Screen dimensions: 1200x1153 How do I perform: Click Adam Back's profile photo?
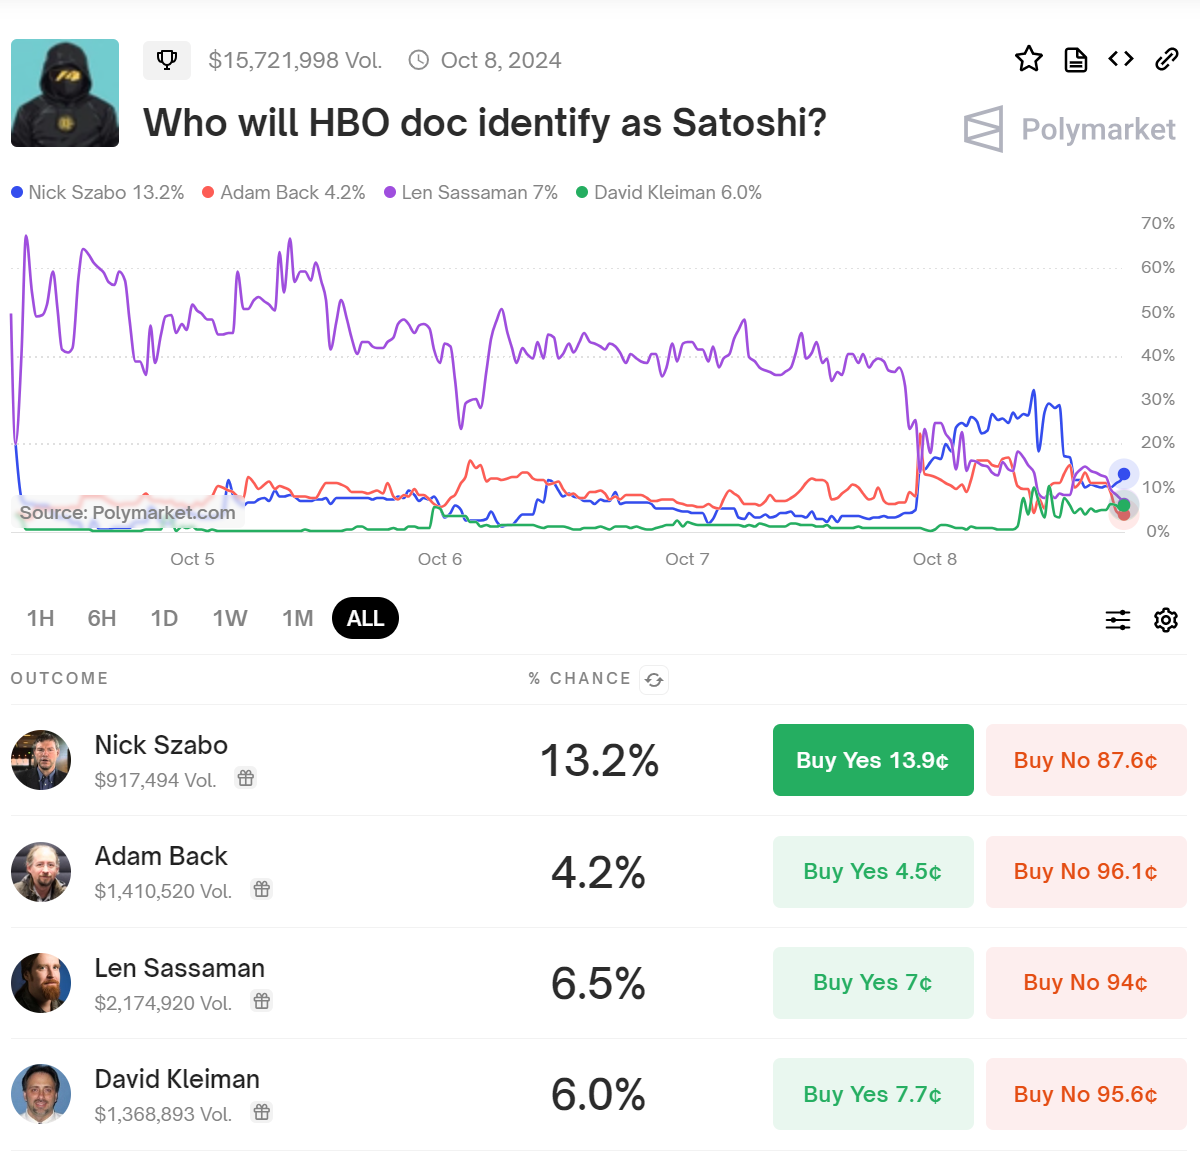tap(41, 872)
